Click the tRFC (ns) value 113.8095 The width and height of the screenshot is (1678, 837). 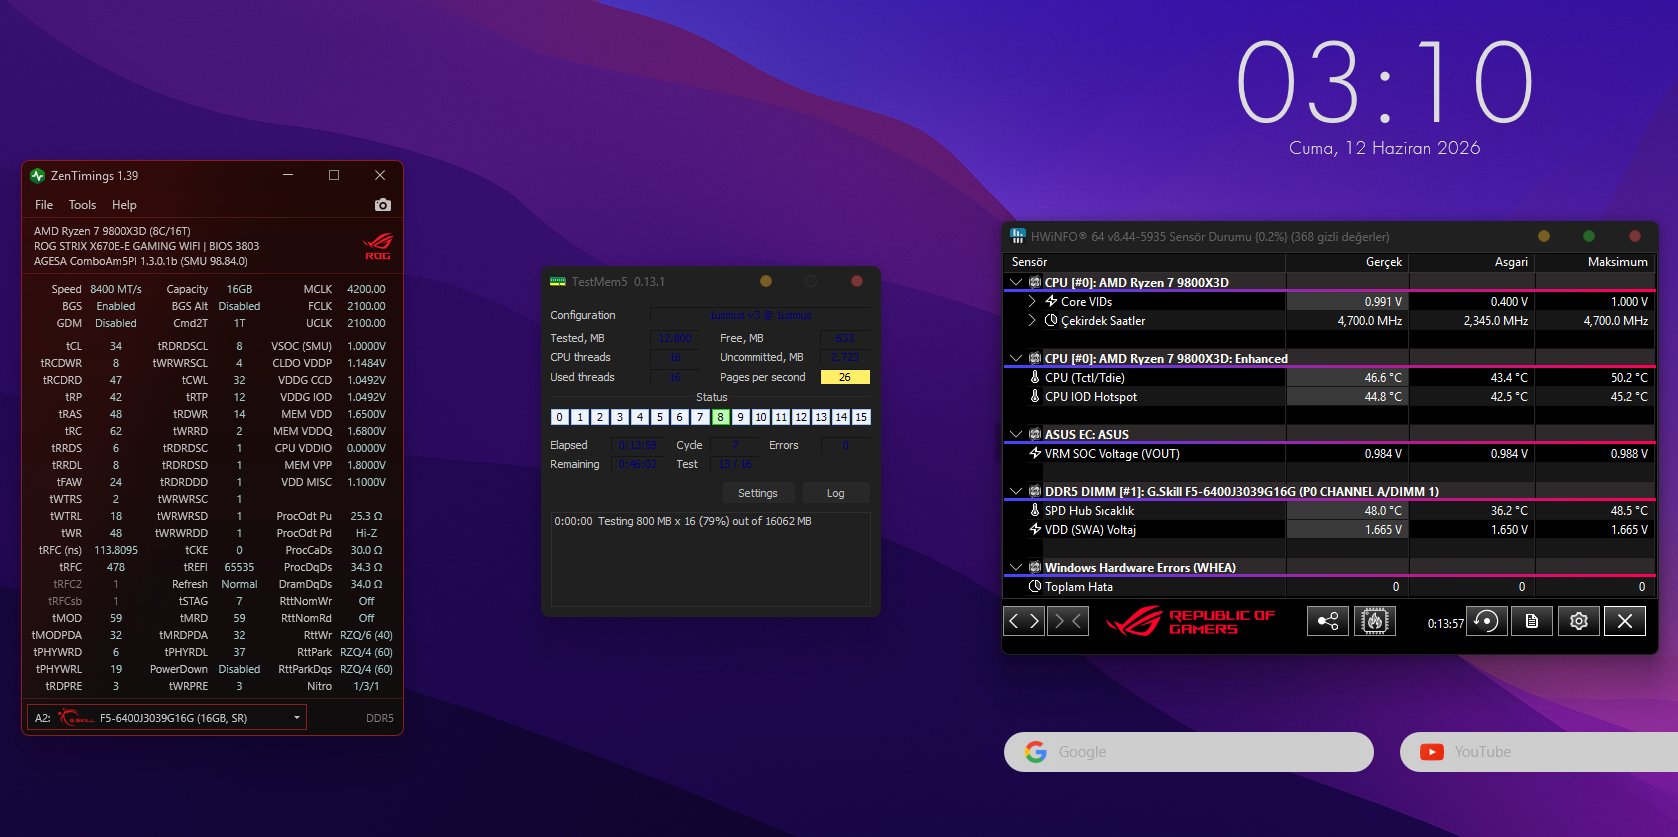coord(116,550)
